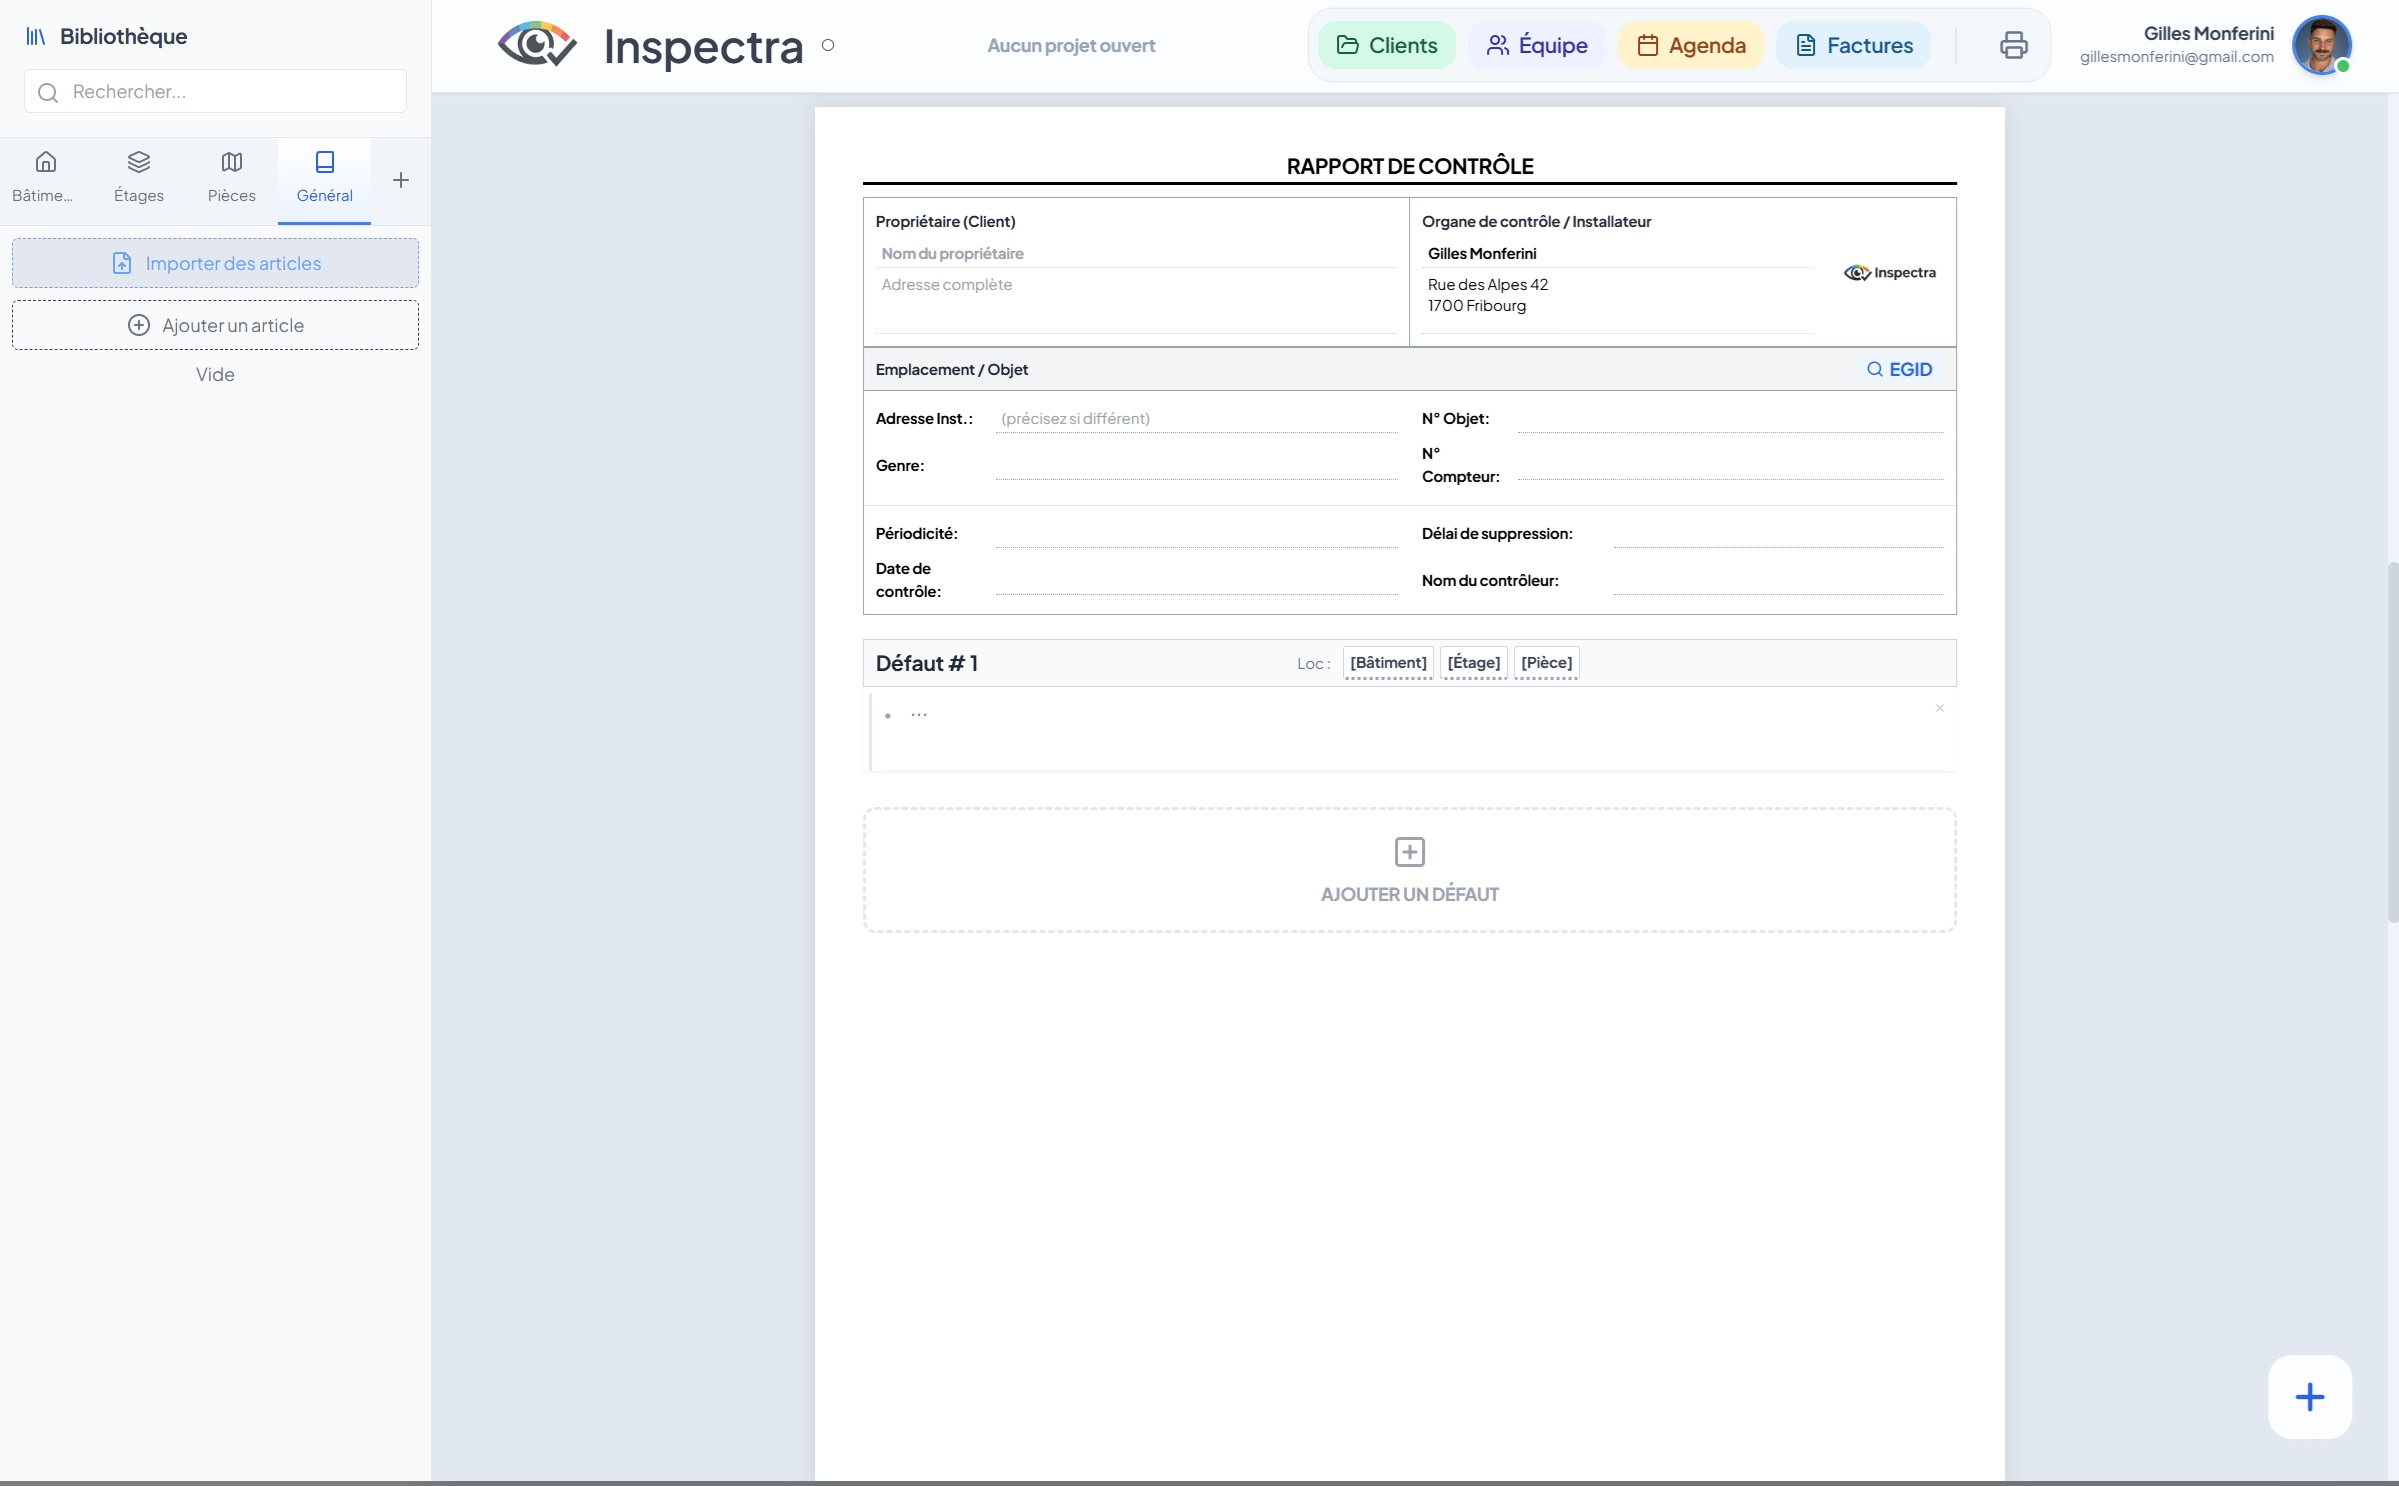Viewport: 2399px width, 1486px height.
Task: Remove default item with the small x
Action: [1939, 708]
